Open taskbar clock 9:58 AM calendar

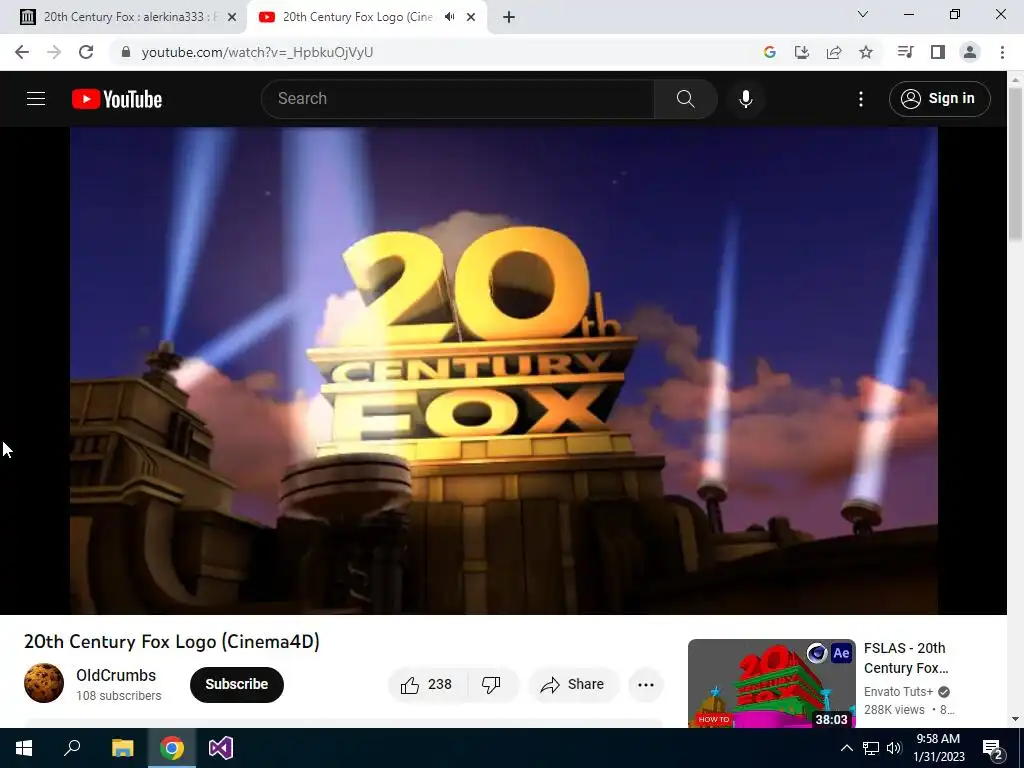tap(938, 748)
